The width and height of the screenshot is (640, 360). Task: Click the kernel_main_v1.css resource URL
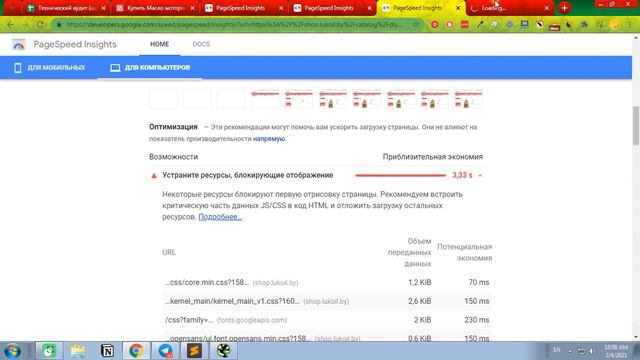232,301
